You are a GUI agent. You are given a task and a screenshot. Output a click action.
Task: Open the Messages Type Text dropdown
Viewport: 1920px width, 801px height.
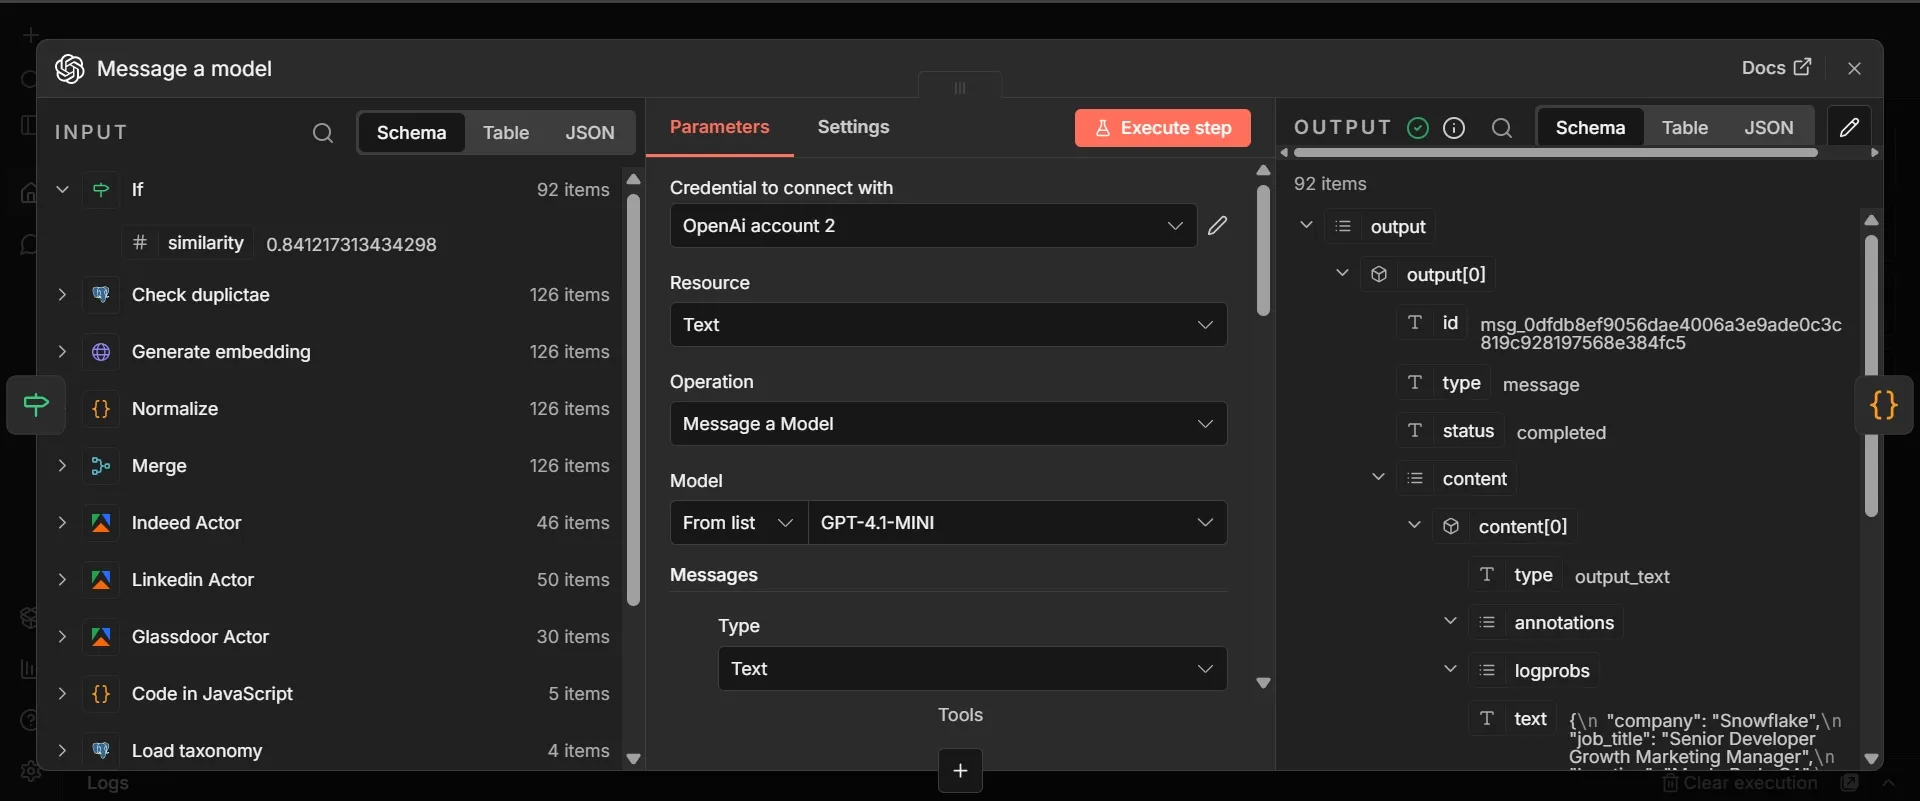(972, 669)
